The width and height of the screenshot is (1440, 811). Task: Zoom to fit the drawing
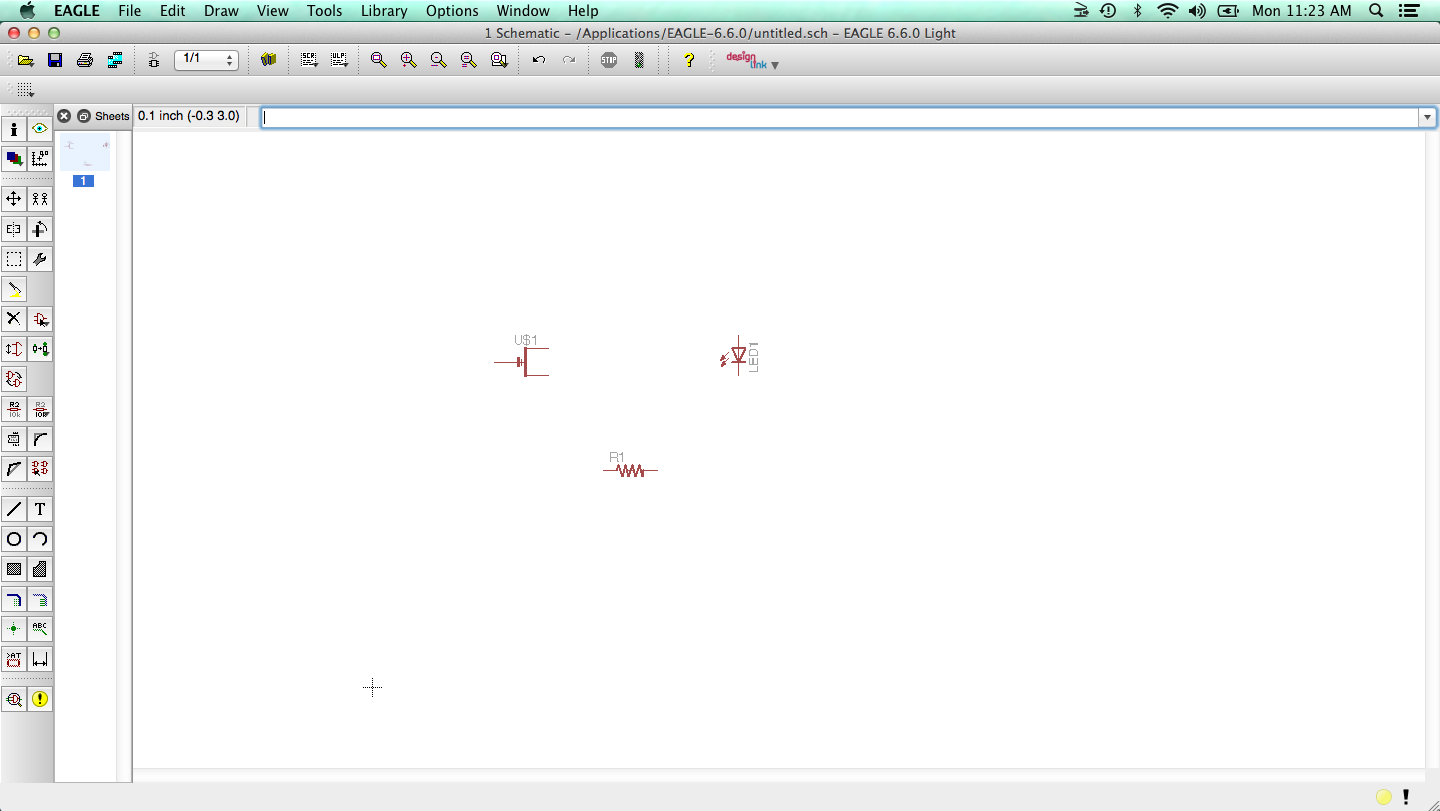(378, 60)
